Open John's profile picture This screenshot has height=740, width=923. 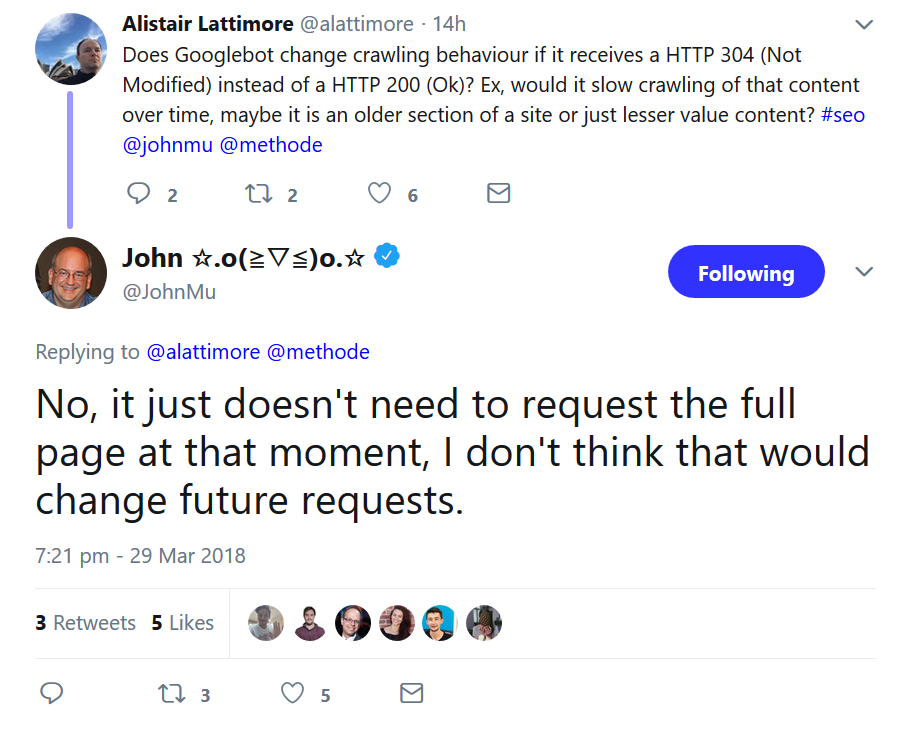pos(71,273)
